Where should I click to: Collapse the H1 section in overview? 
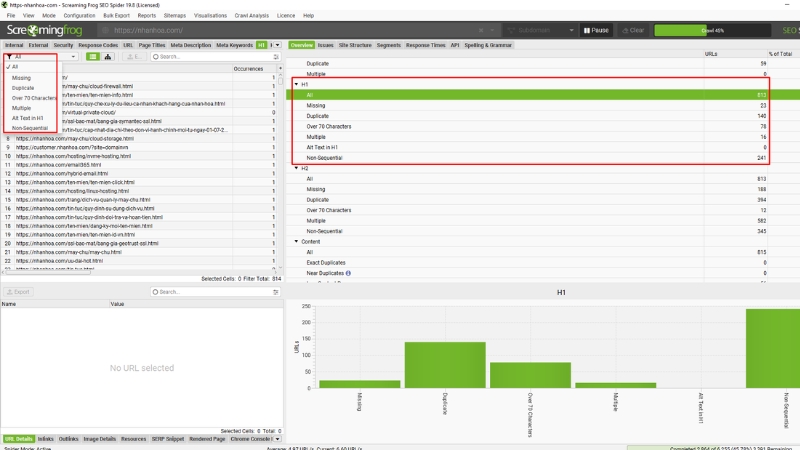click(296, 84)
